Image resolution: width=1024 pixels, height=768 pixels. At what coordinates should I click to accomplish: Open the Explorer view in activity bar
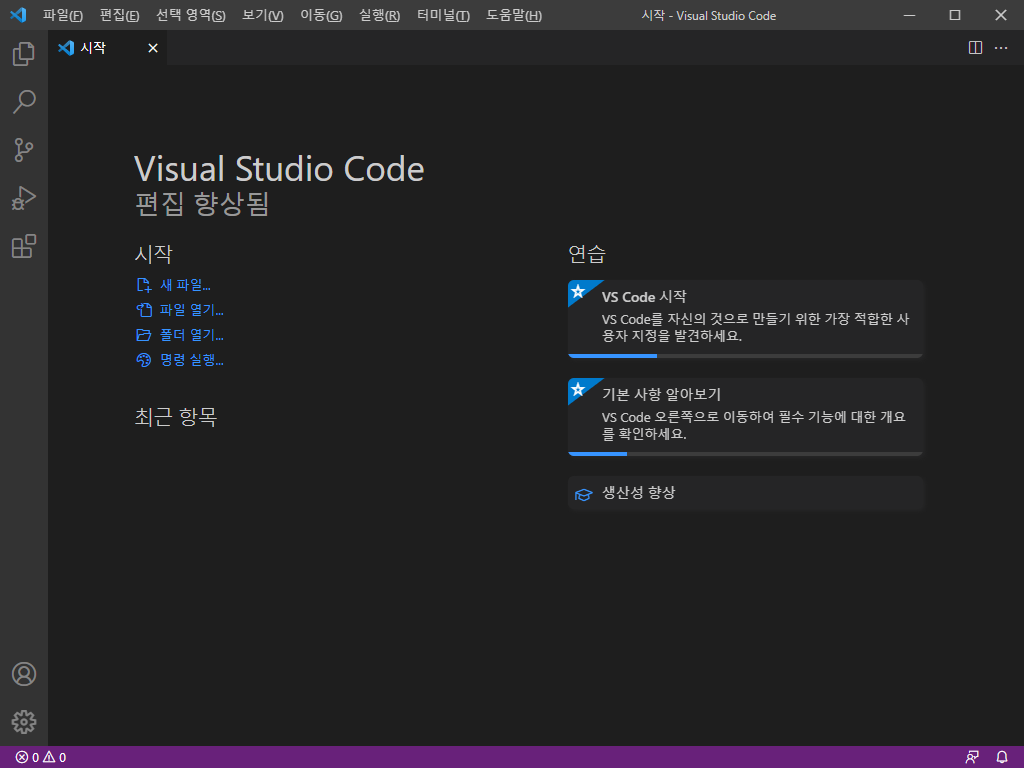point(24,54)
